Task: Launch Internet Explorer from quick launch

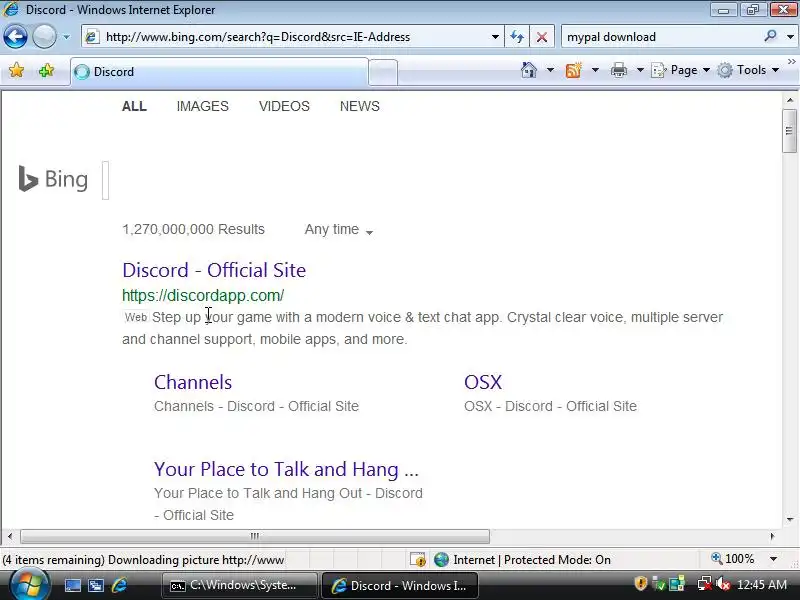Action: point(119,585)
